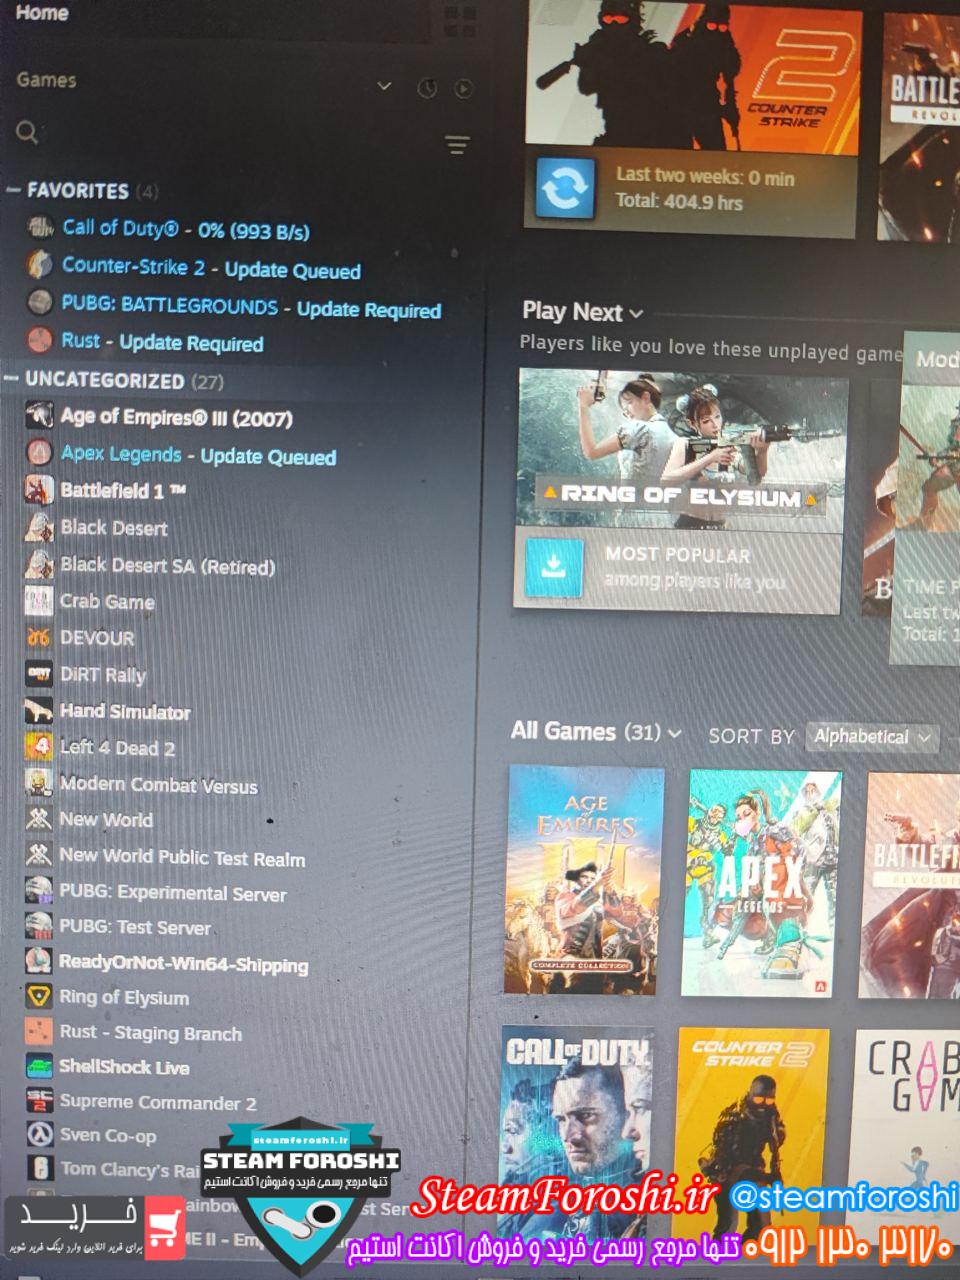The image size is (960, 1280).
Task: Click the library search magnifier icon
Action: [27, 132]
